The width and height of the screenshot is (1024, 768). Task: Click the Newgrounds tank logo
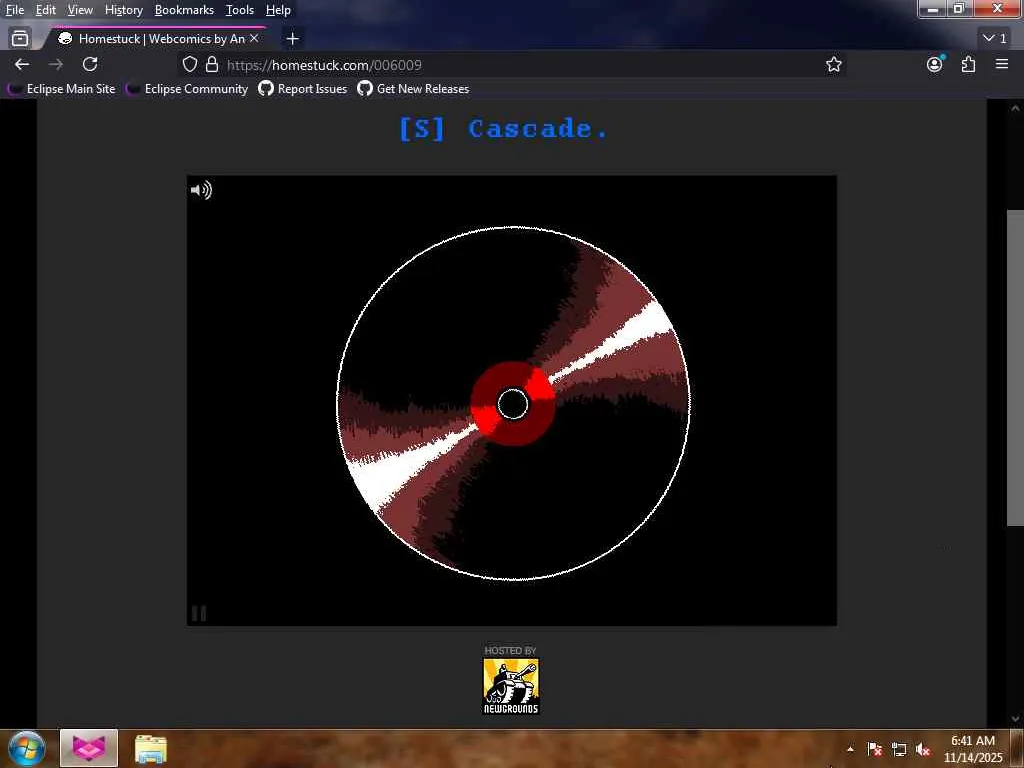click(511, 686)
